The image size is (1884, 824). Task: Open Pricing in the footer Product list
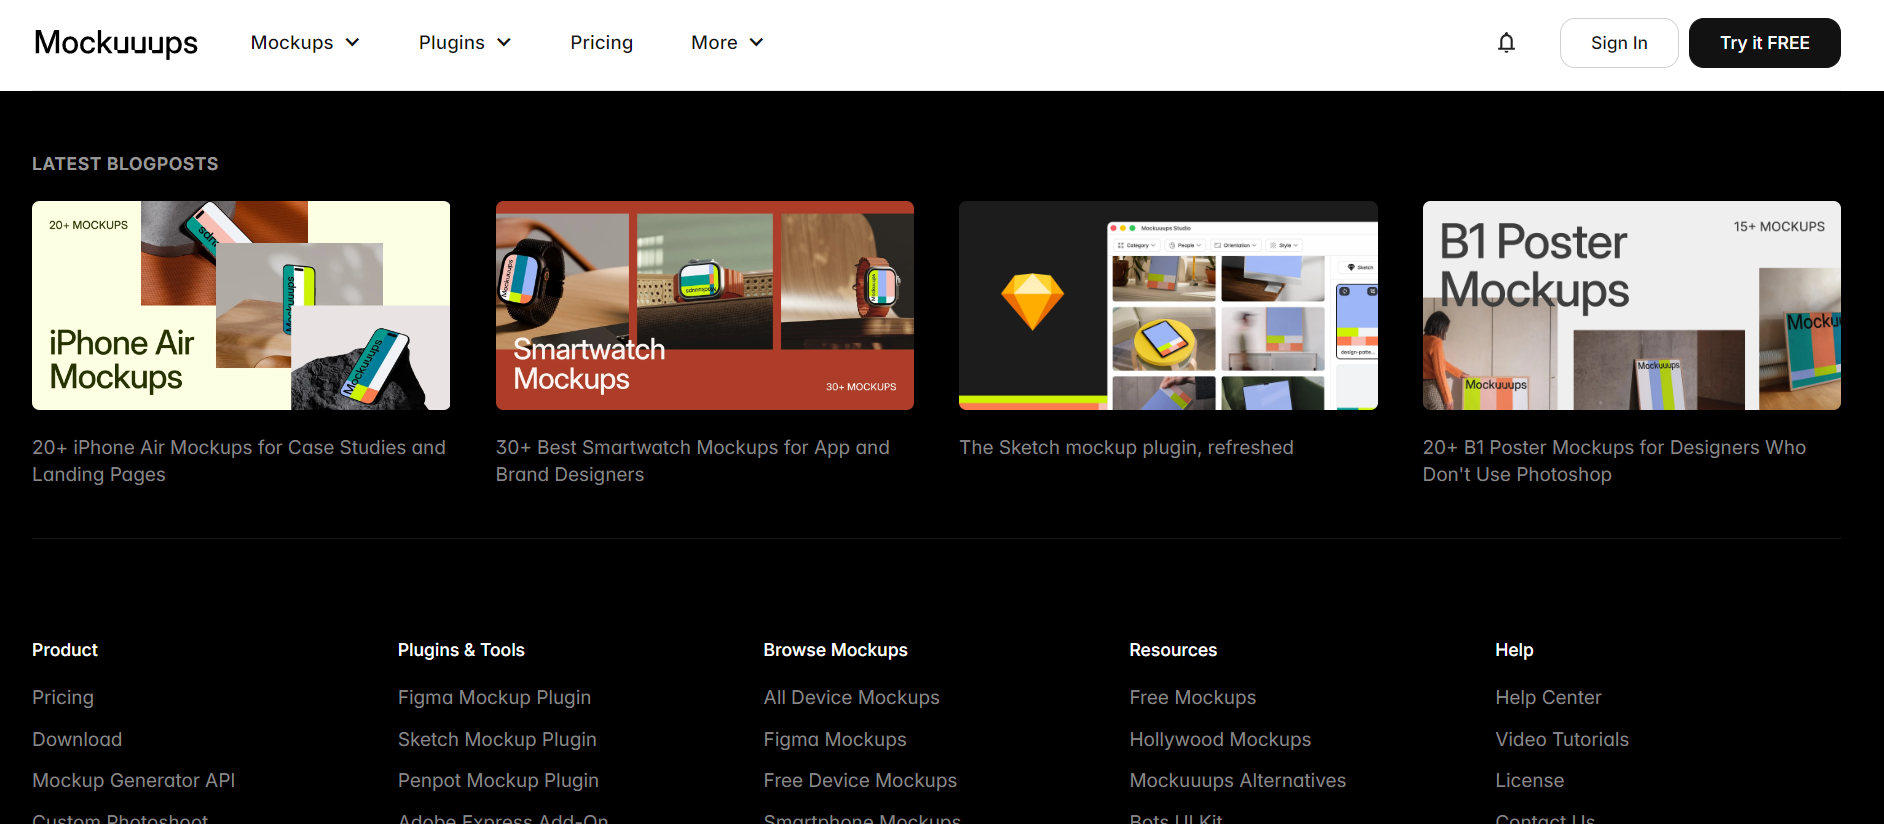pyautogui.click(x=63, y=698)
